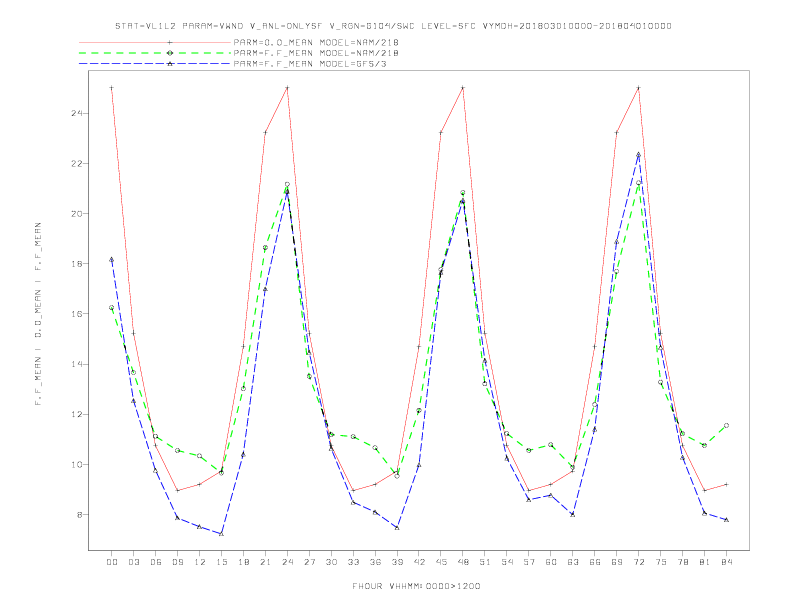Click y-axis tick label 10

(x=77, y=465)
